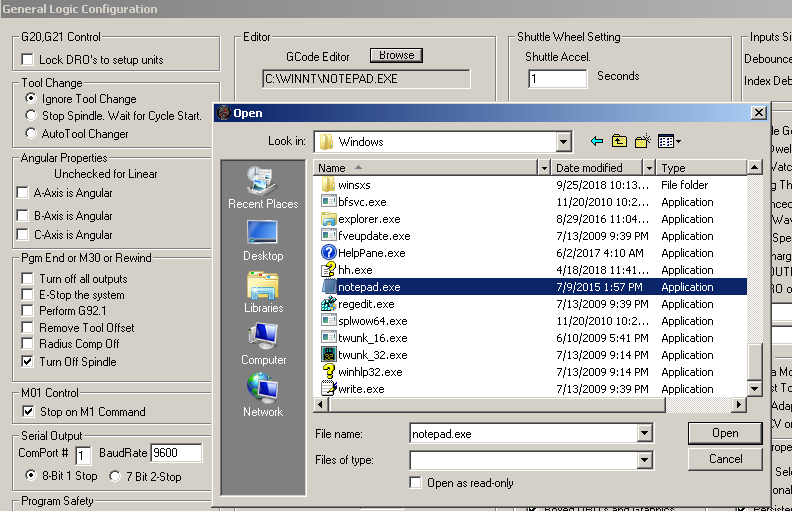Click the horizontal scrollbar track

tap(699, 404)
